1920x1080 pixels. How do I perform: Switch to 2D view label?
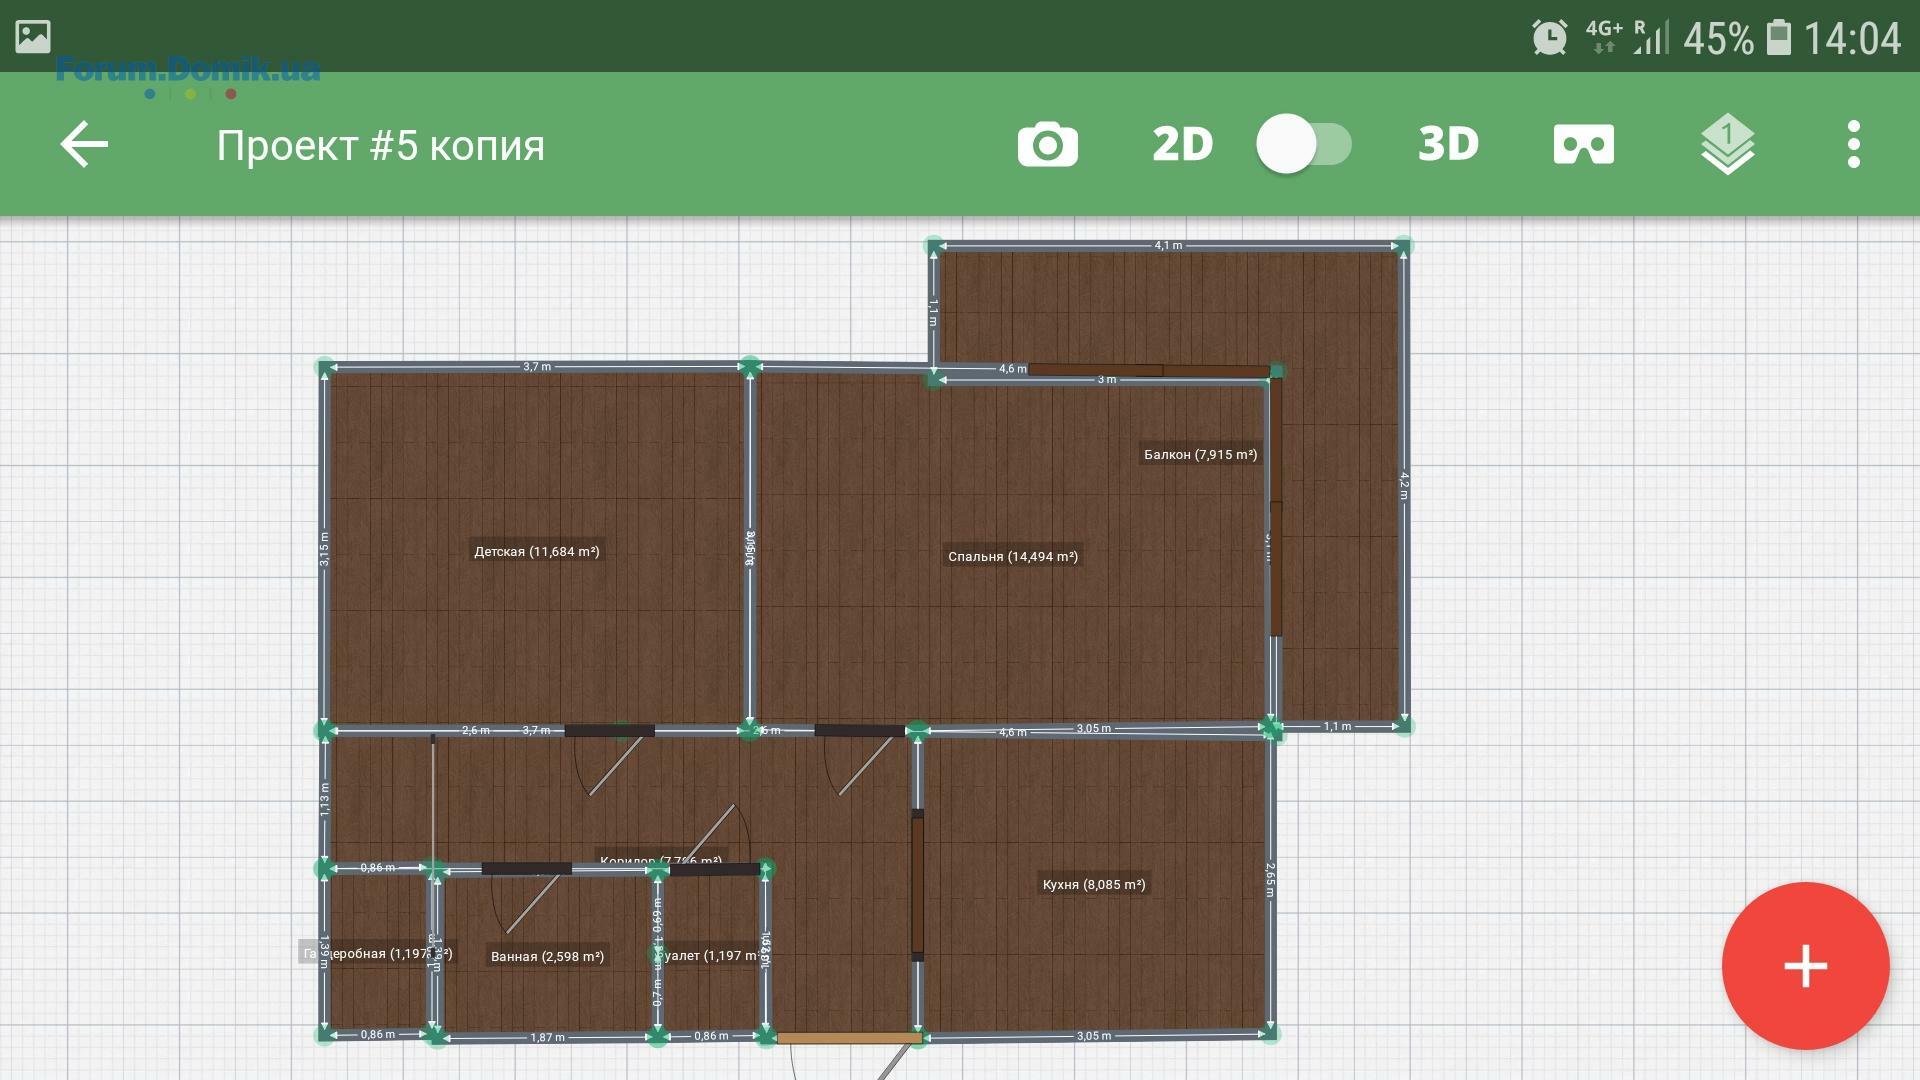tap(1182, 145)
